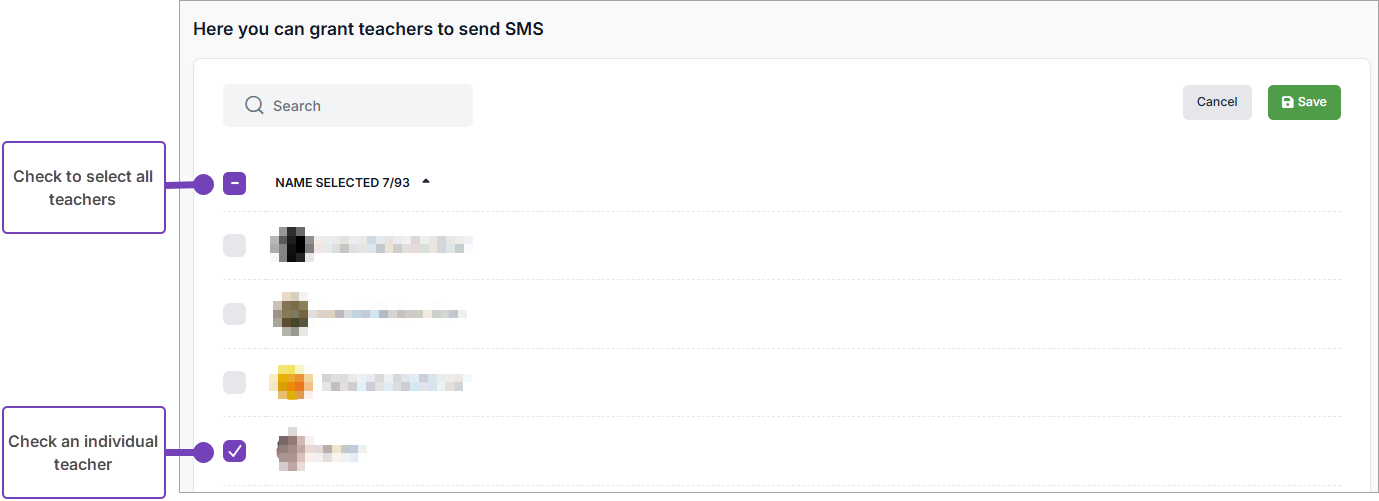Focus the Search text field
The height and width of the screenshot is (501, 1379).
360,106
